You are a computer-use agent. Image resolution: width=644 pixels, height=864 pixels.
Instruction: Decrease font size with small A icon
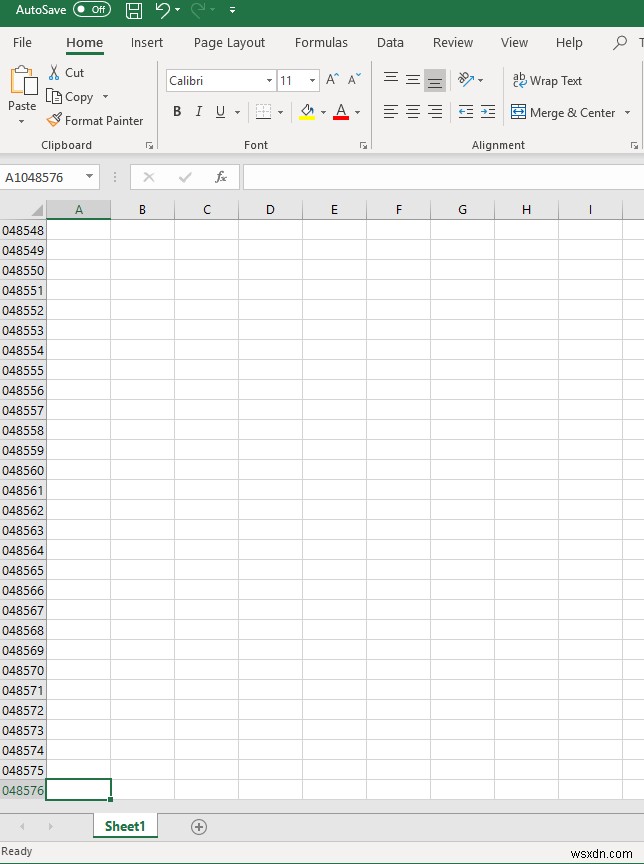pos(354,80)
